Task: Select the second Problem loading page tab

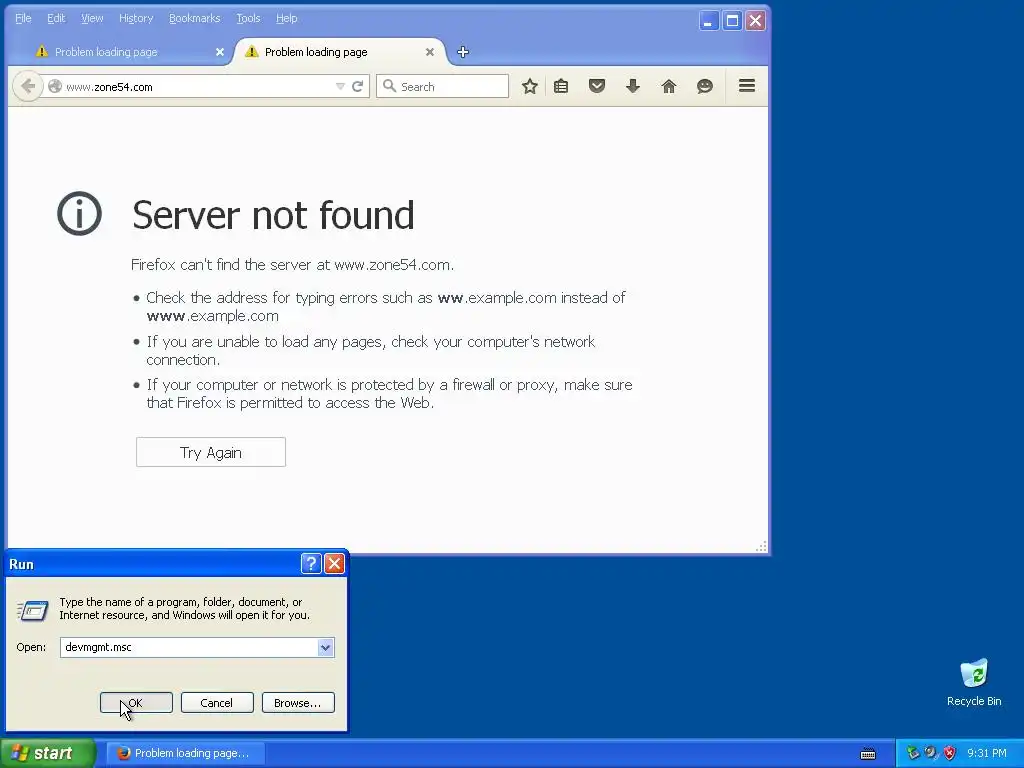Action: [338, 52]
